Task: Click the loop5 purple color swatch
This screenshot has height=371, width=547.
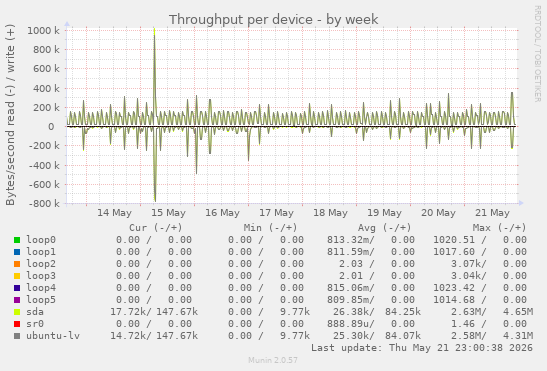Action: coord(17,300)
